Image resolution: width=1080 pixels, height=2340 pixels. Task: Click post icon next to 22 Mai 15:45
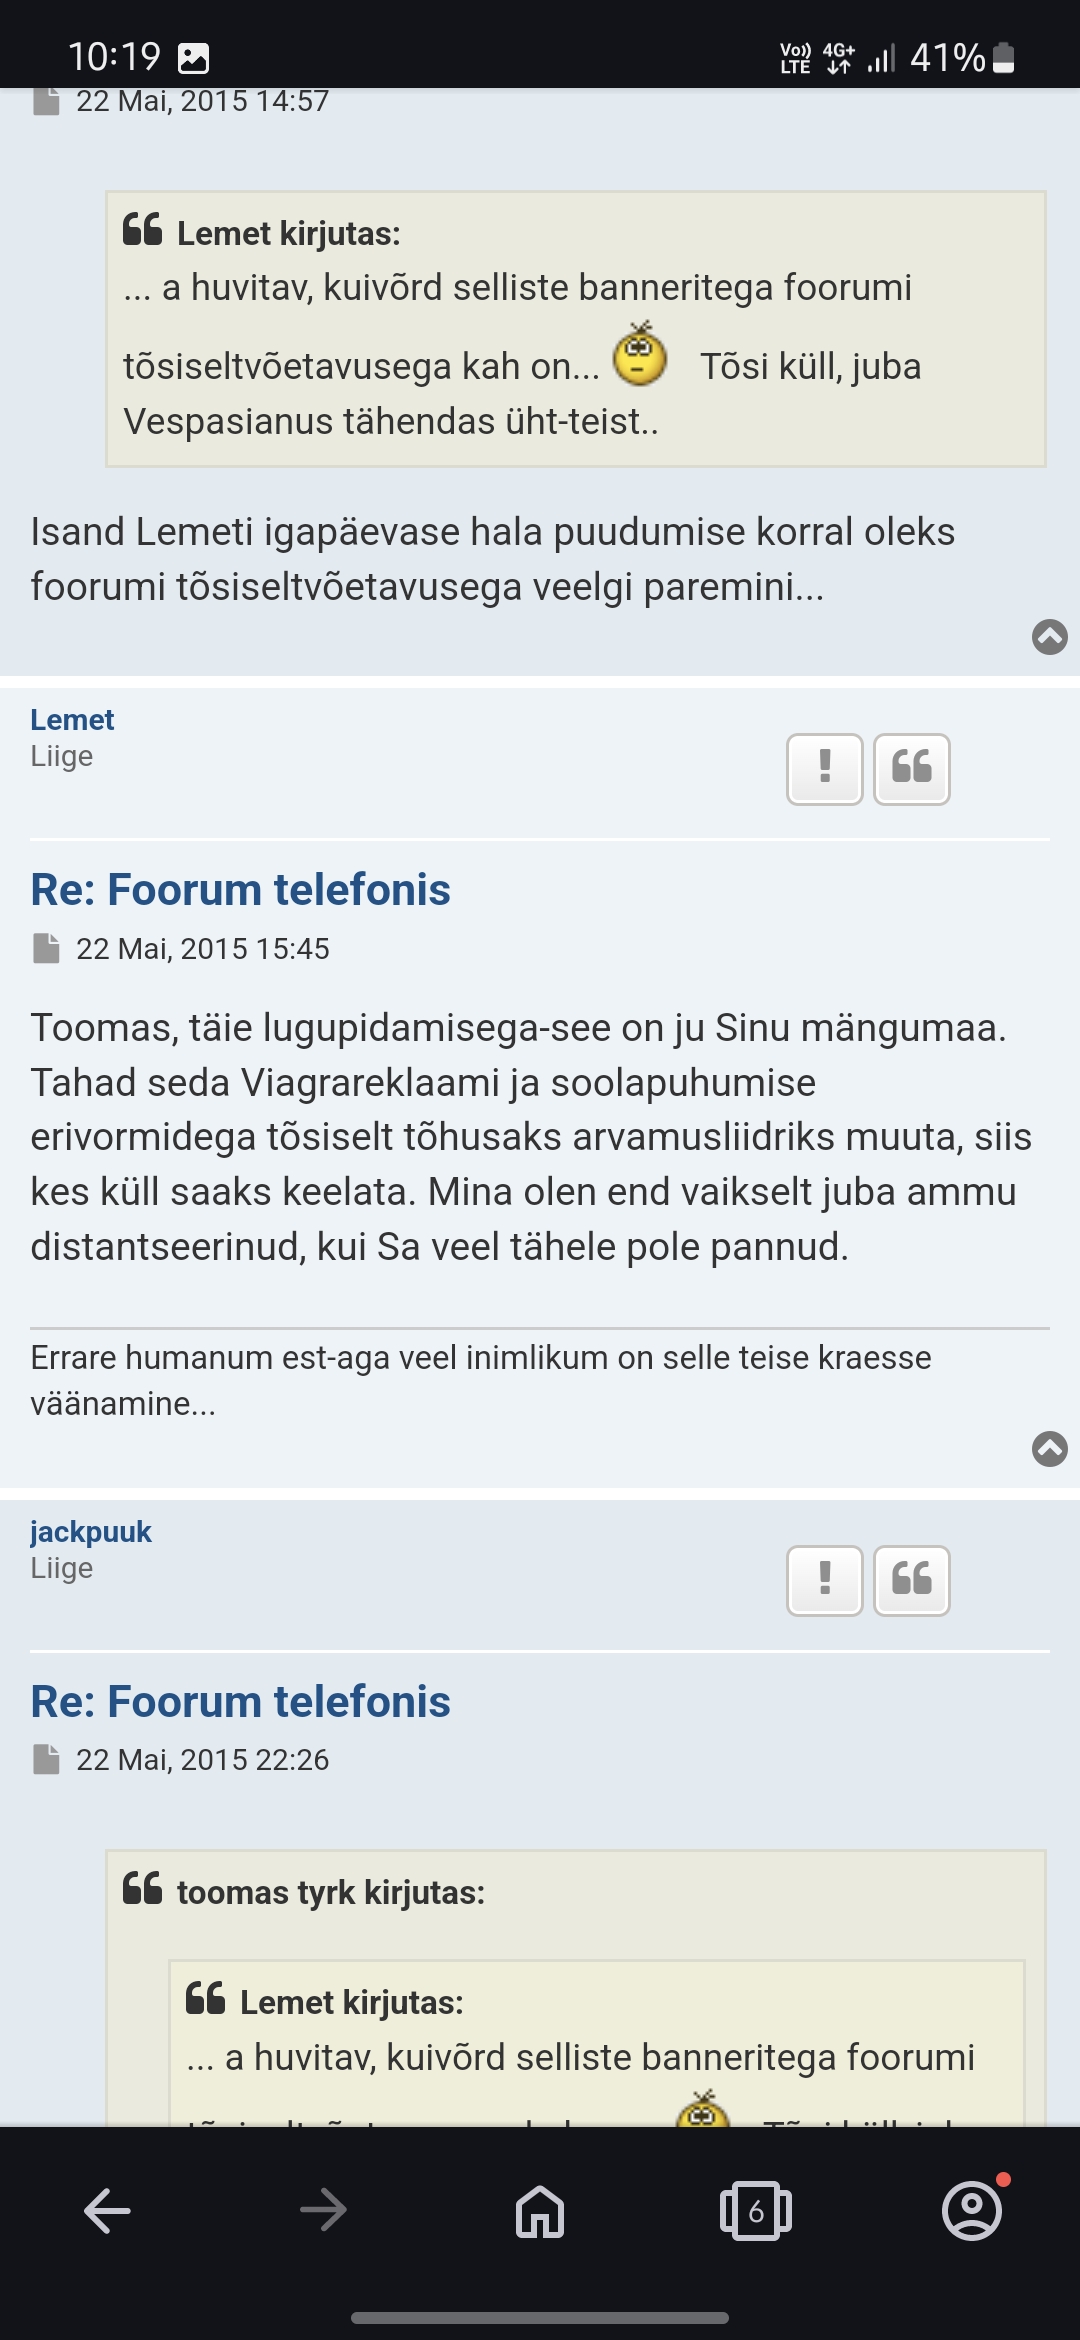(46, 948)
